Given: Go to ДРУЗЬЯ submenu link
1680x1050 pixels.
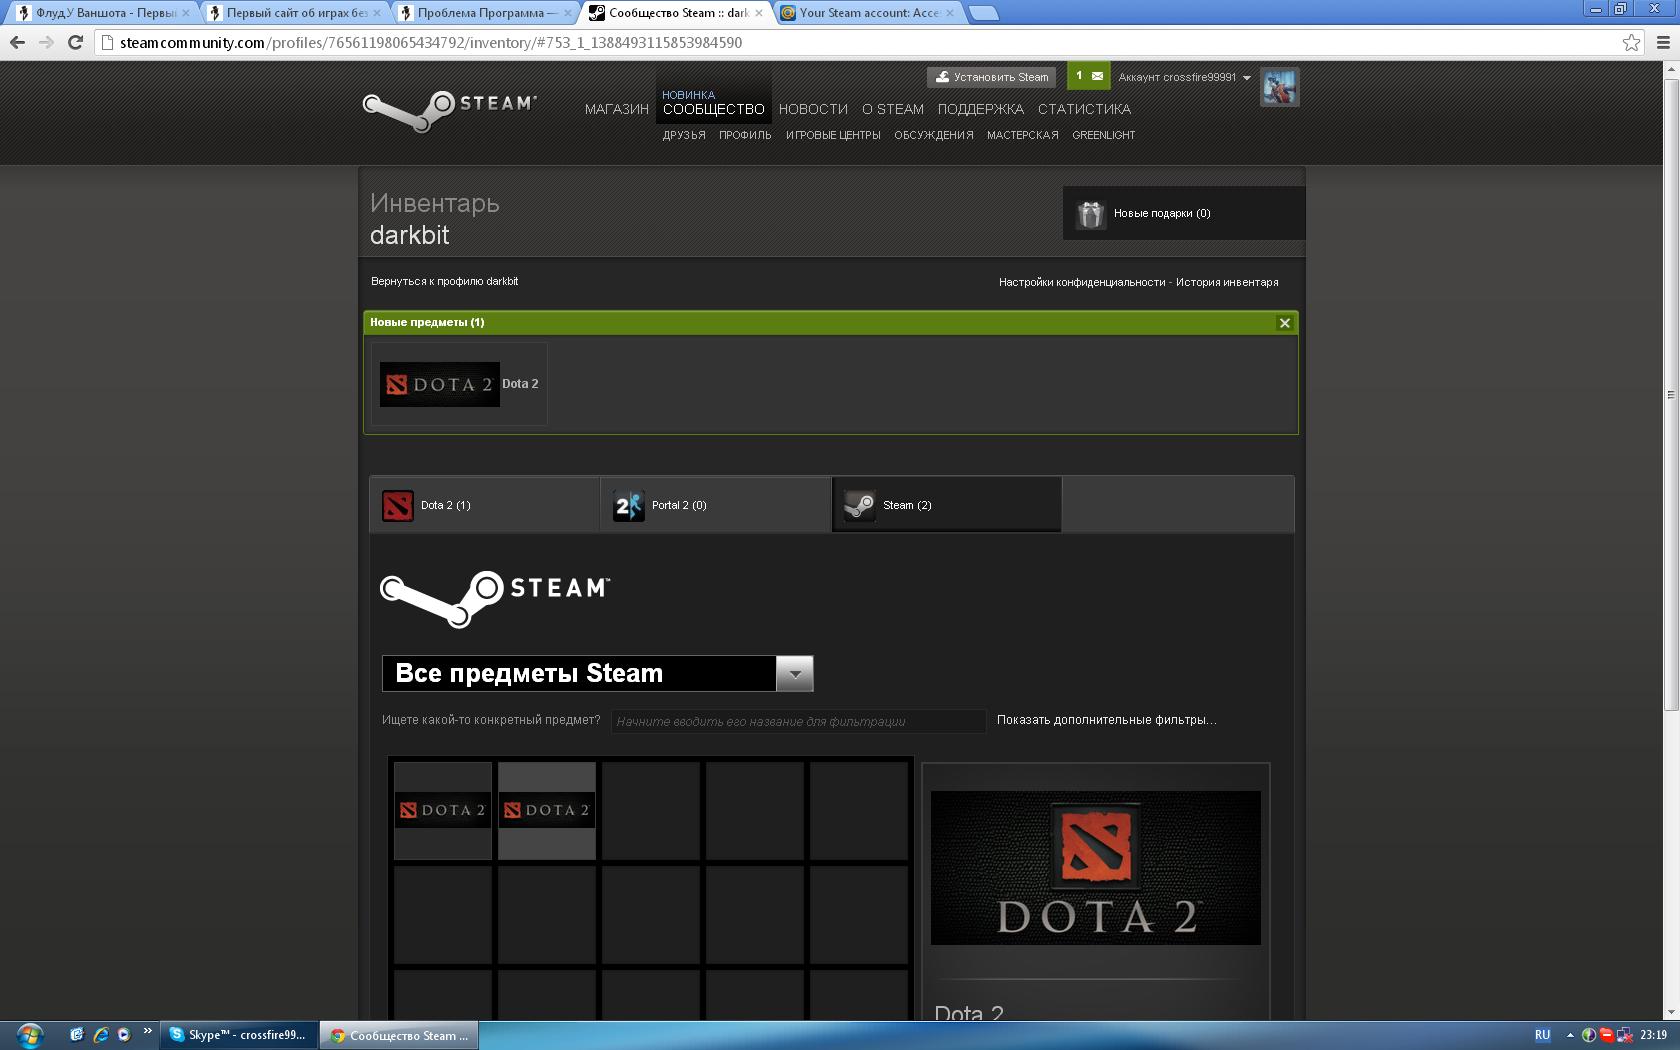Looking at the screenshot, I should point(684,135).
